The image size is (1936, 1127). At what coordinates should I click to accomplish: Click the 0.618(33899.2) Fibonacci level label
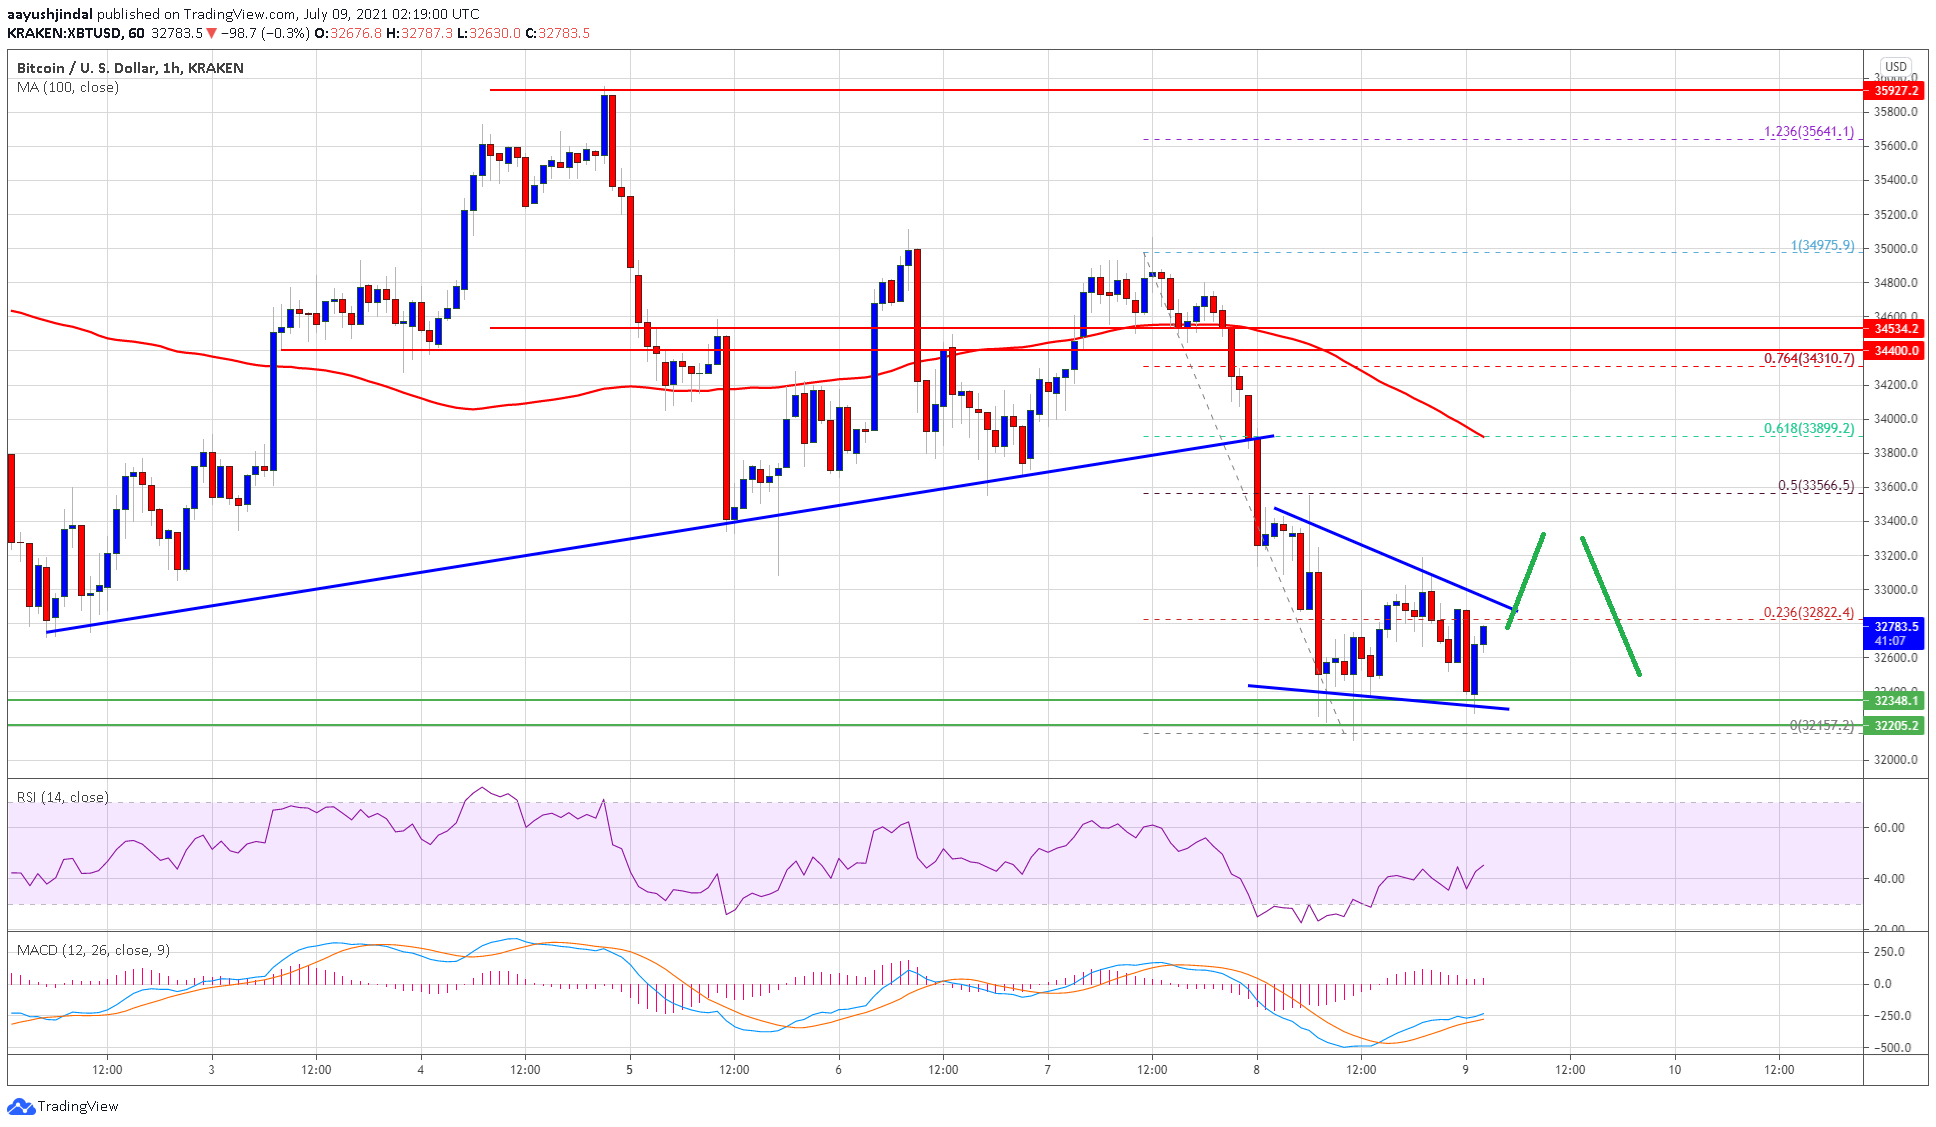point(1808,428)
